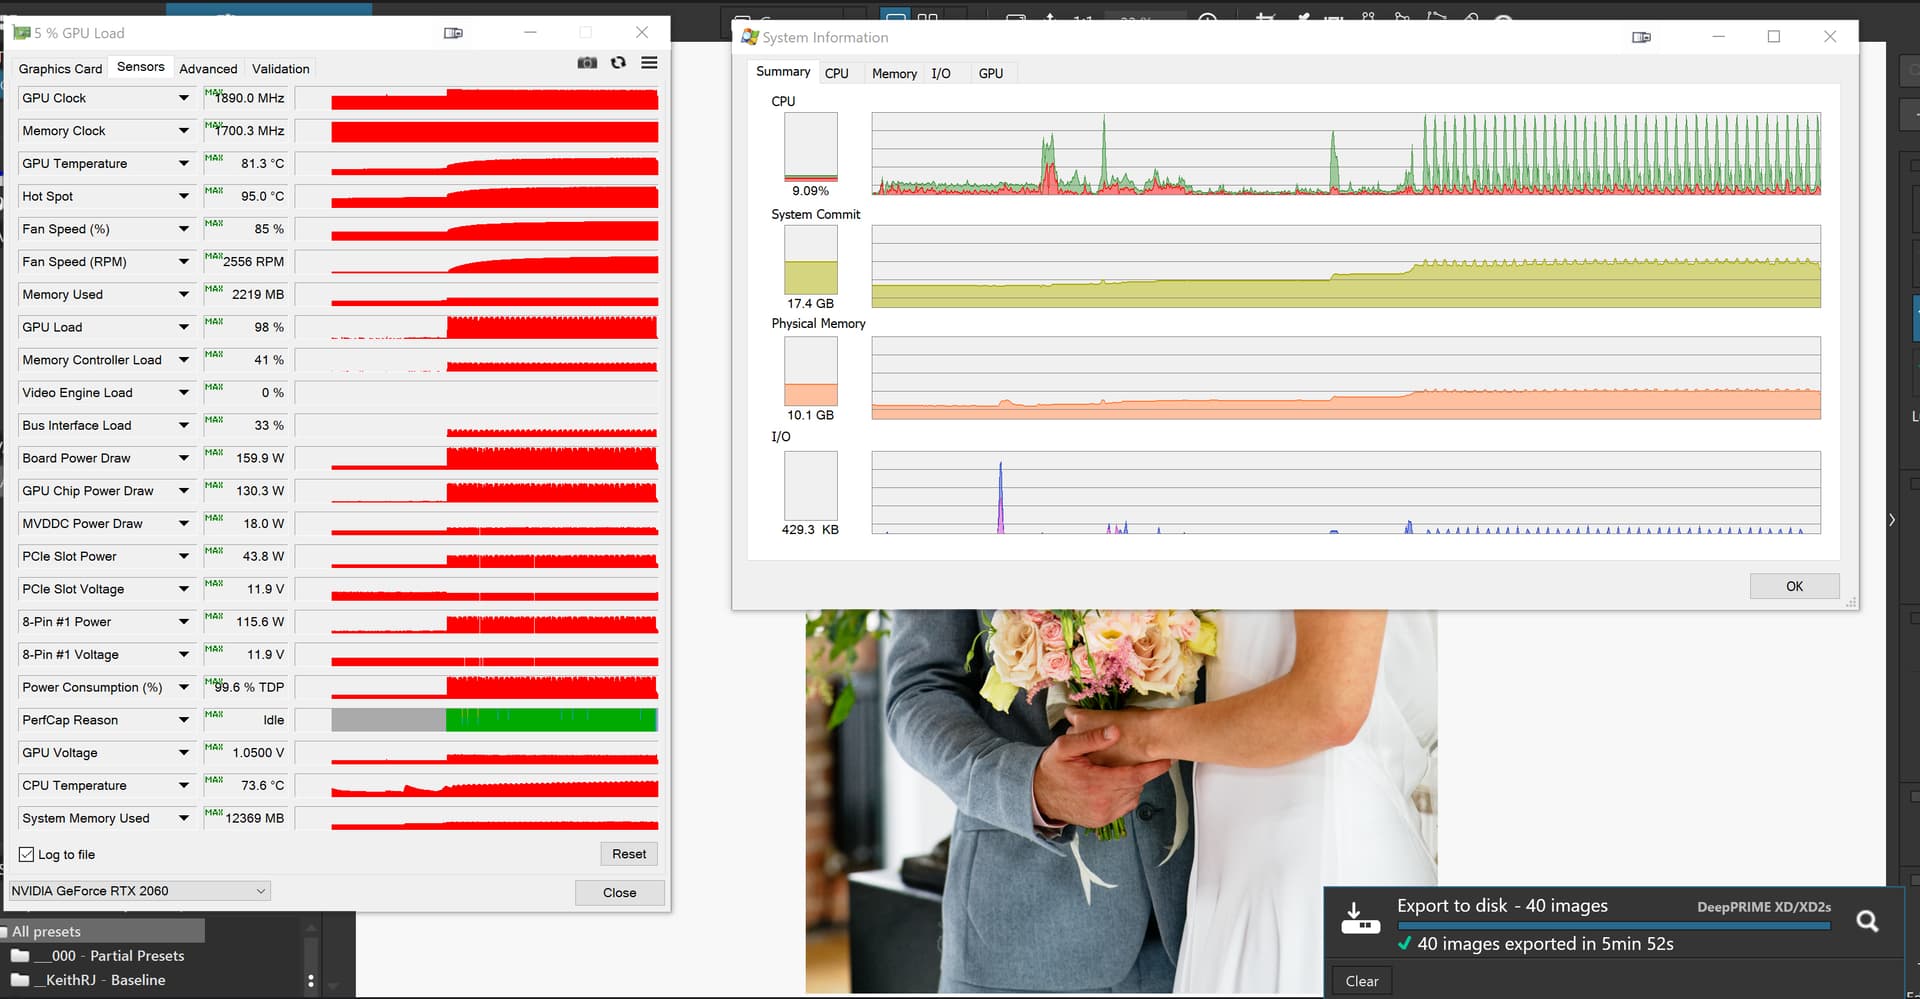Click the three-dot menu beside the presets list
The image size is (1920, 999).
click(x=311, y=981)
